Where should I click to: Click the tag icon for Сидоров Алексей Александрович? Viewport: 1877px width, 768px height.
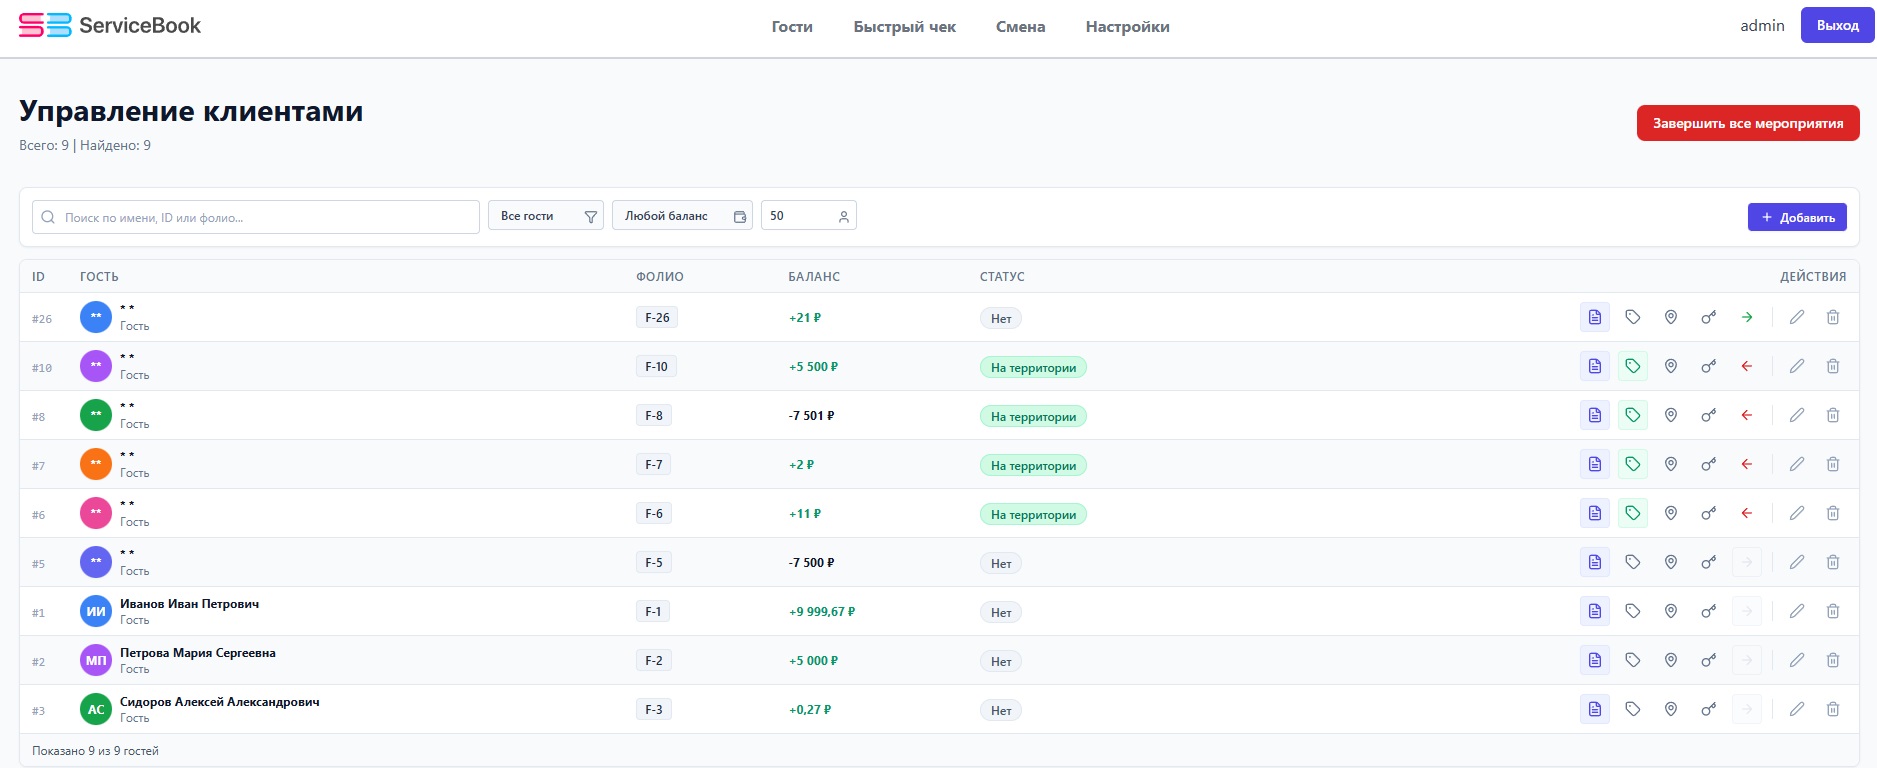coord(1633,709)
